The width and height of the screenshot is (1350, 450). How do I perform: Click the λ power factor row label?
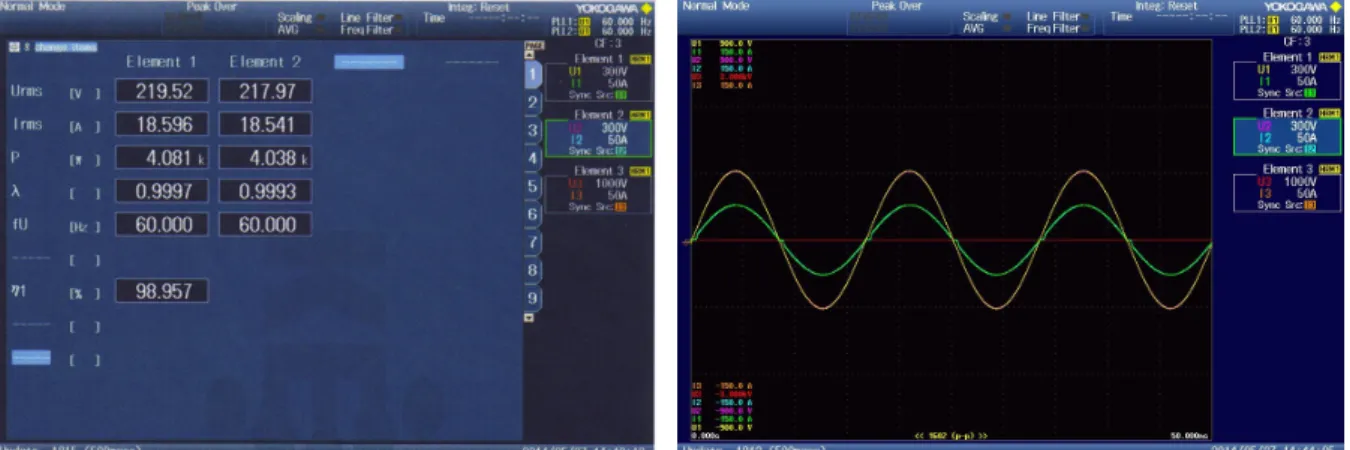coord(15,191)
